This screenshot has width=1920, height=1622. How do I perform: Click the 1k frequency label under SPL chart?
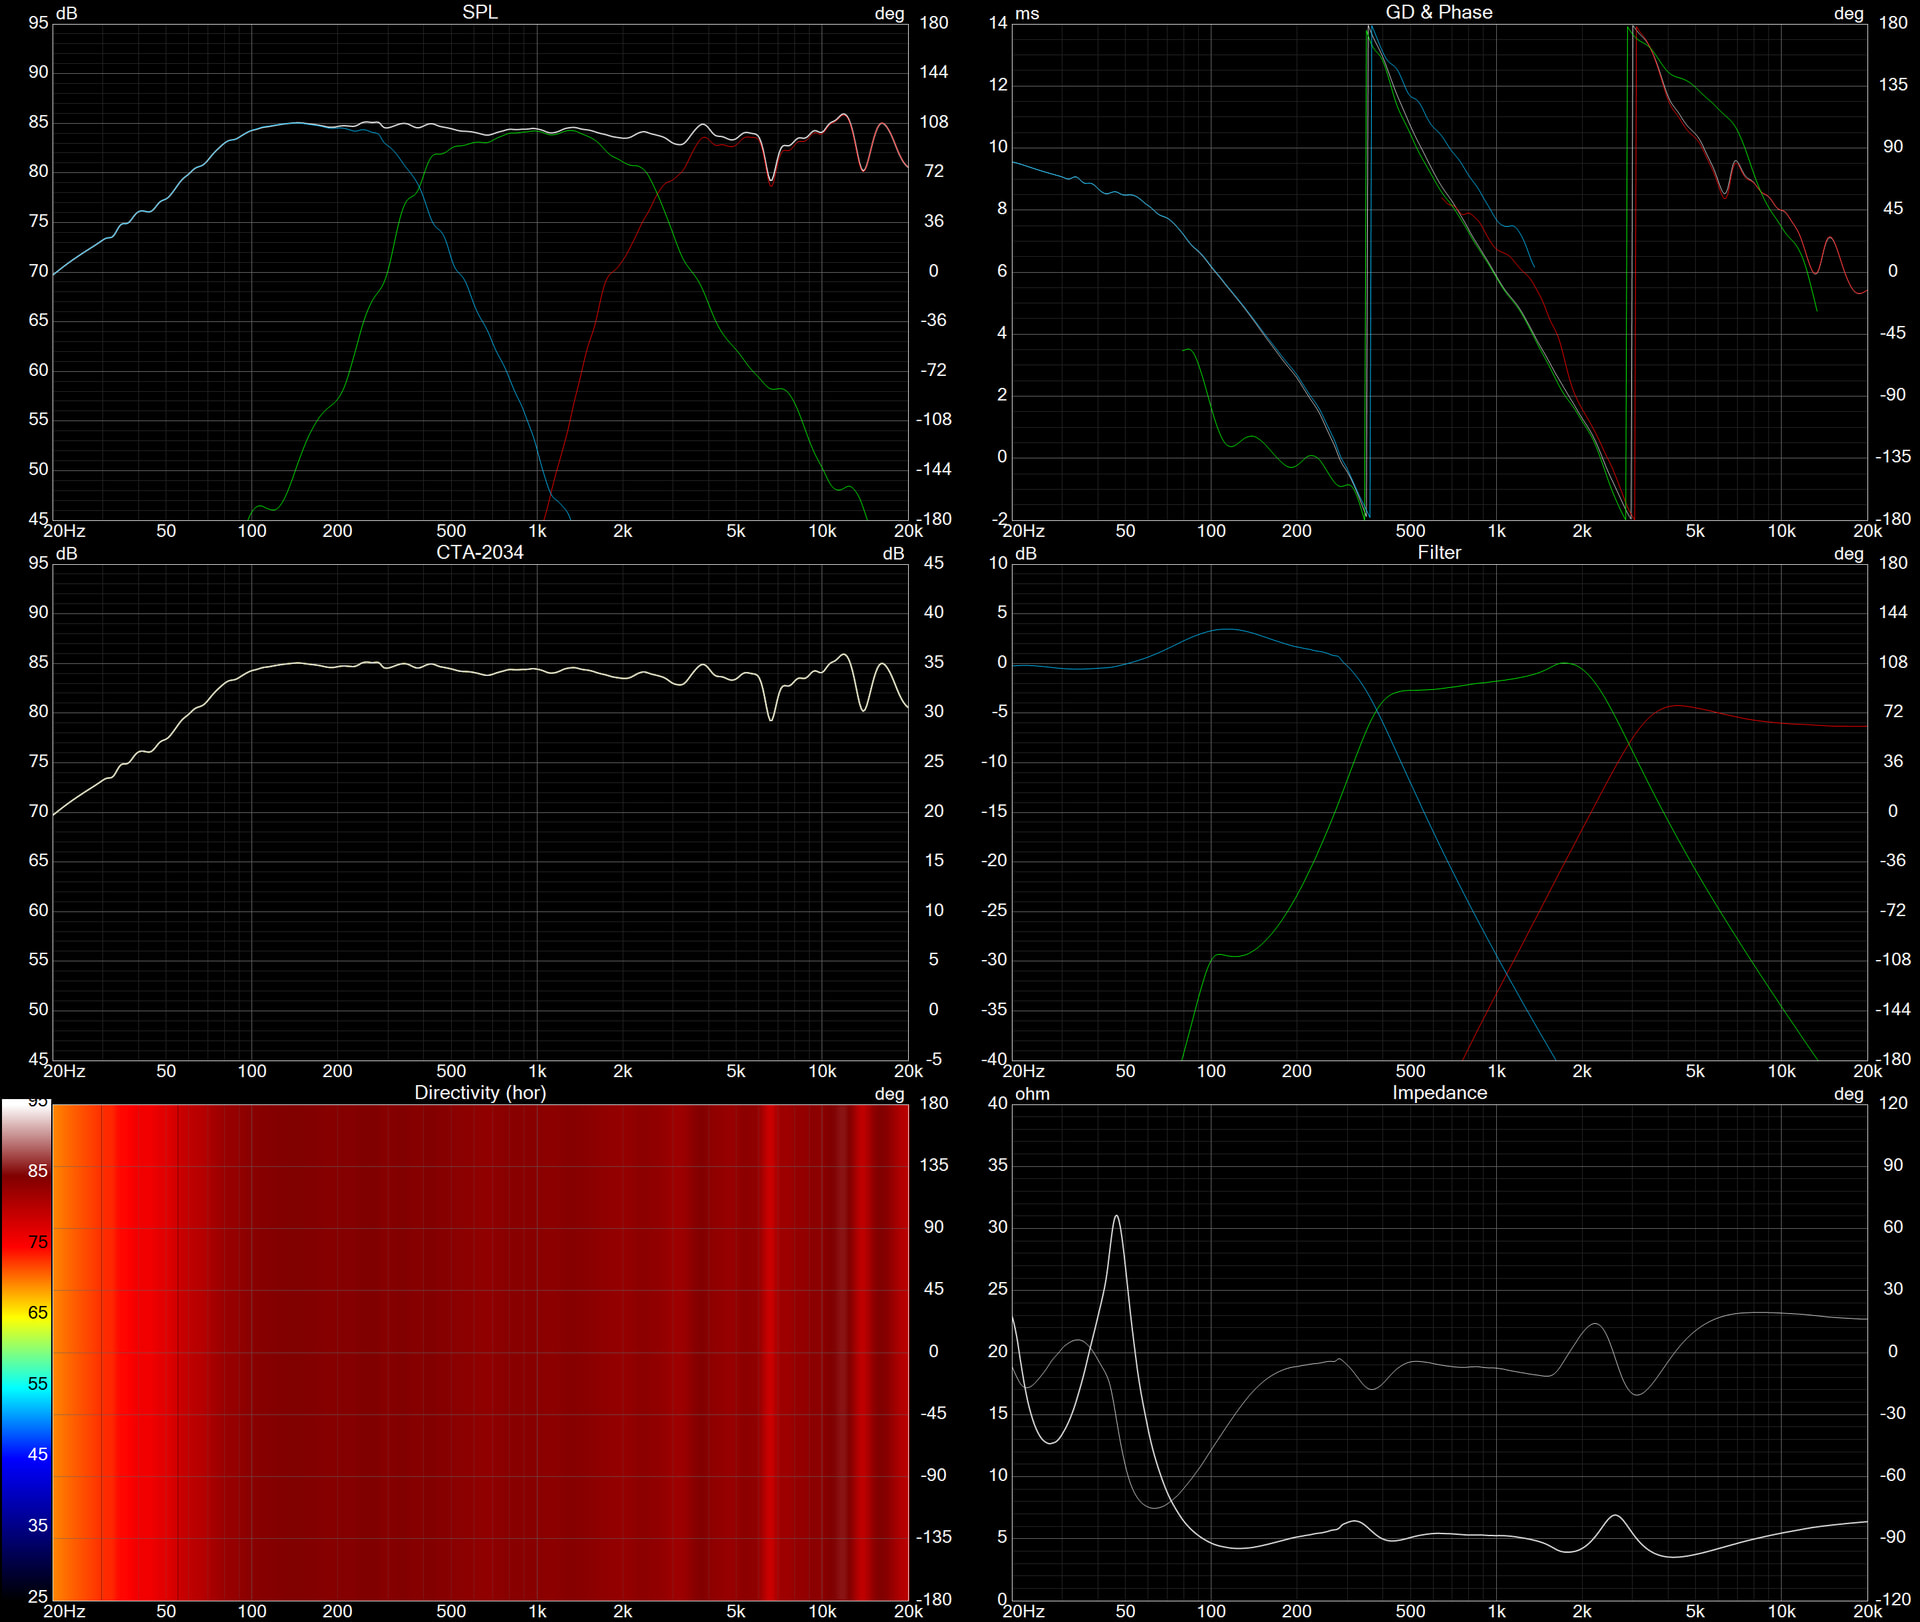point(537,531)
